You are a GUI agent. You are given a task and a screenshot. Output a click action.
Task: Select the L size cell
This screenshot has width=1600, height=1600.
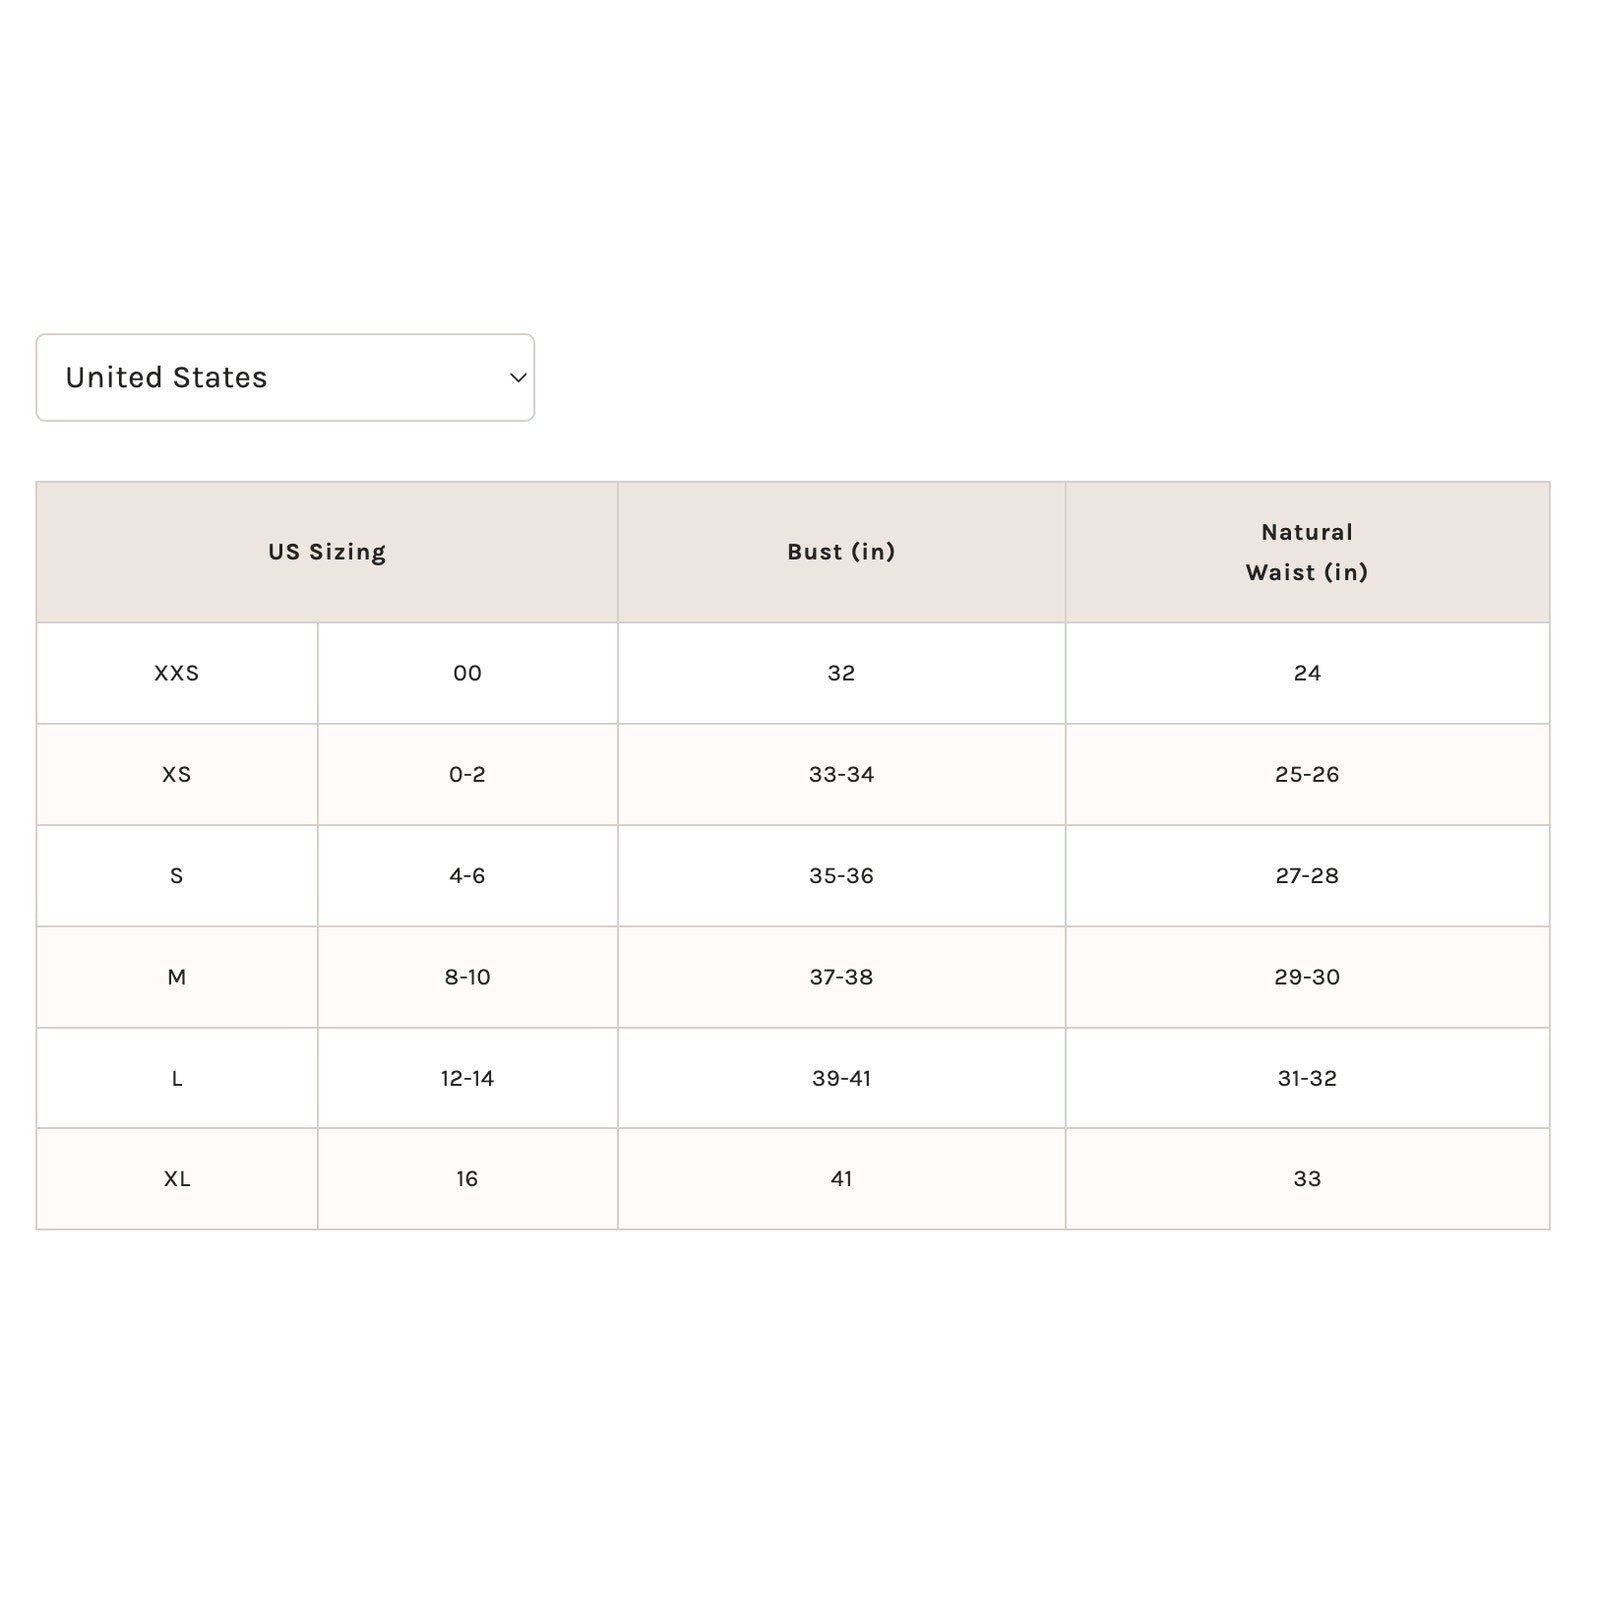(177, 1078)
